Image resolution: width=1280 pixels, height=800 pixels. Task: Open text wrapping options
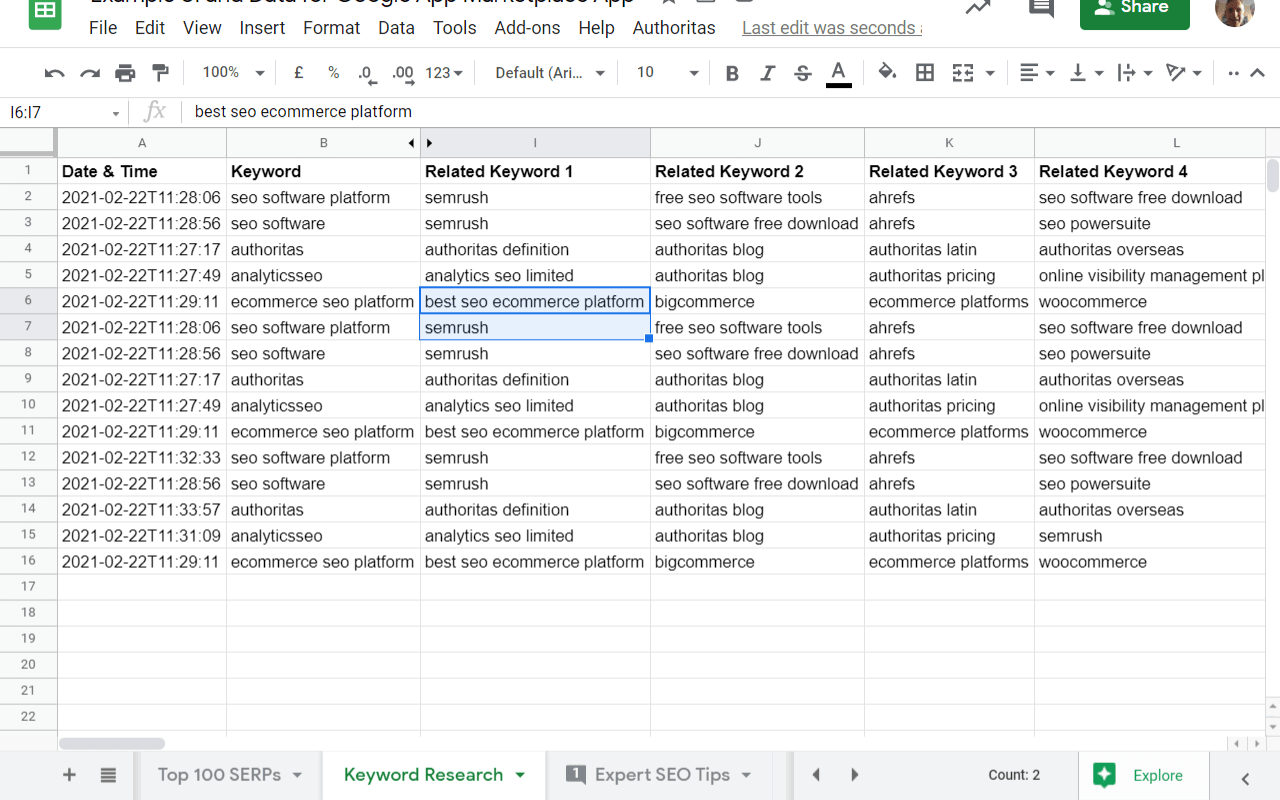point(1137,73)
